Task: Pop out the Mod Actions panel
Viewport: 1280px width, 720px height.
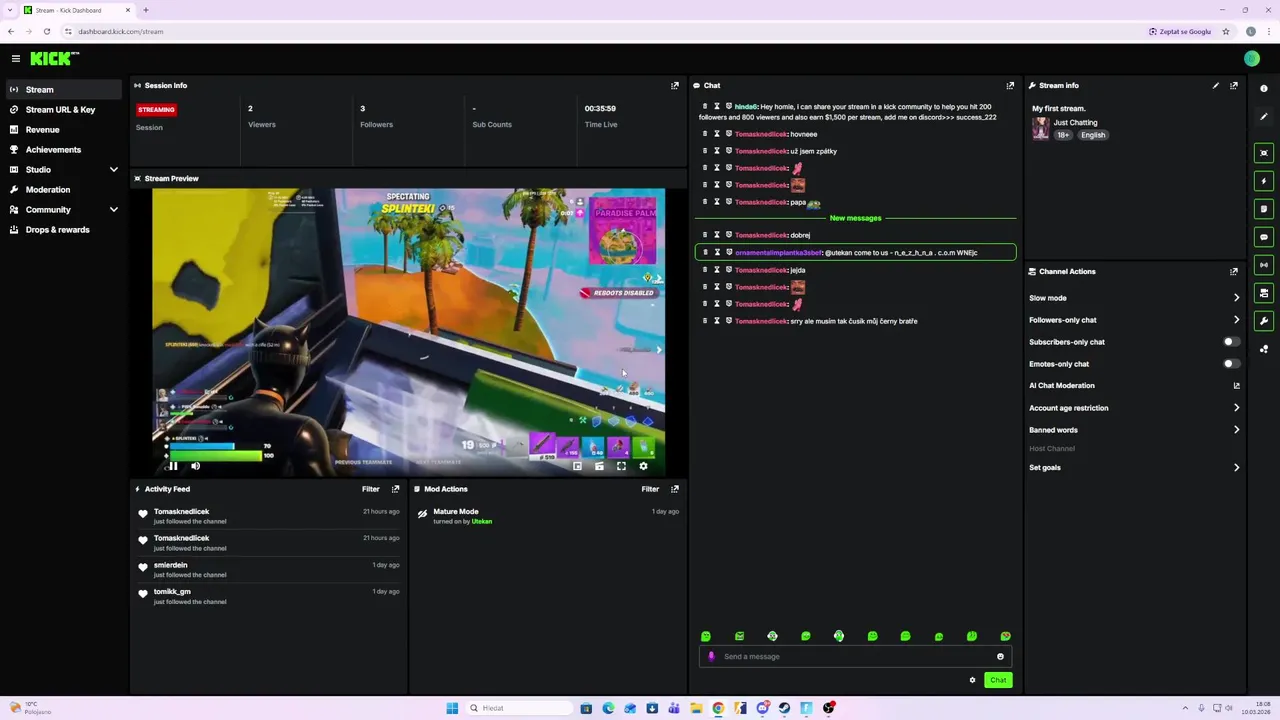Action: click(x=675, y=489)
